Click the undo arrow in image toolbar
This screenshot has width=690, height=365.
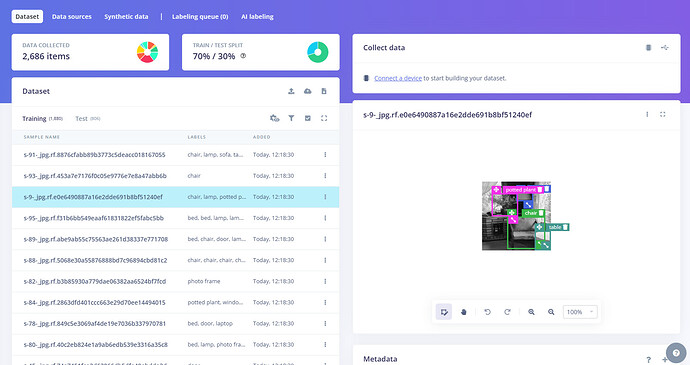click(x=488, y=312)
